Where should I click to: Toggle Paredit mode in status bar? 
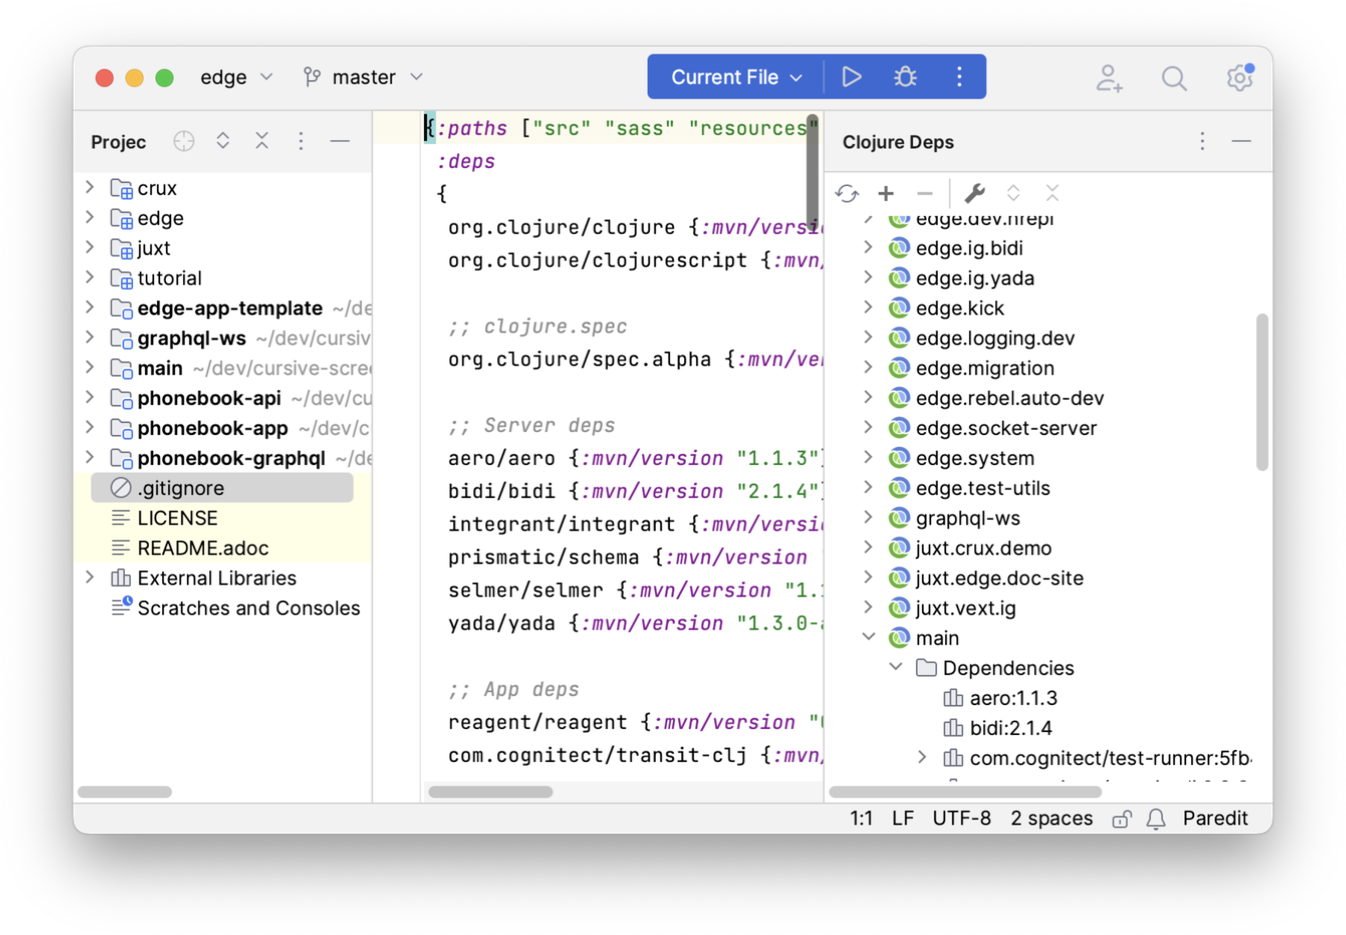tap(1215, 818)
